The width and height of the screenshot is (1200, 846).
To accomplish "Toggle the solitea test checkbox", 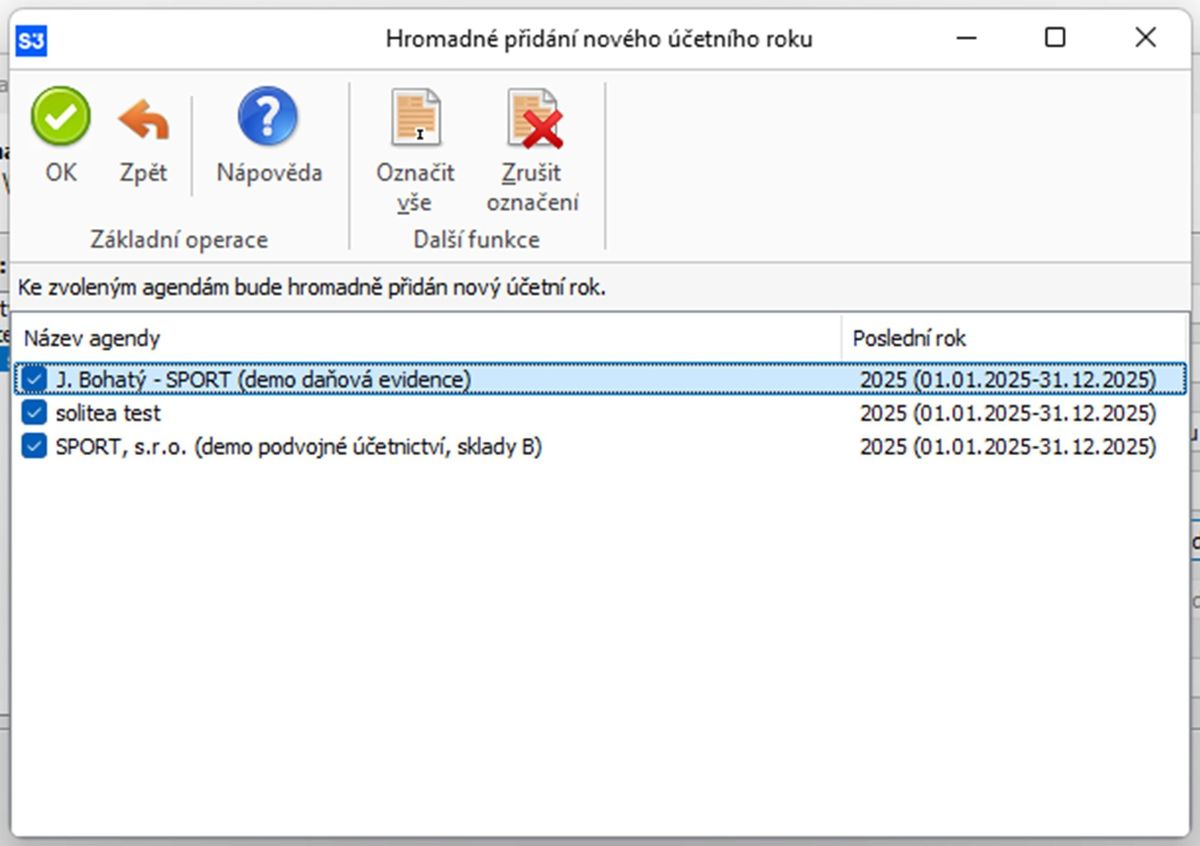I will [x=35, y=413].
